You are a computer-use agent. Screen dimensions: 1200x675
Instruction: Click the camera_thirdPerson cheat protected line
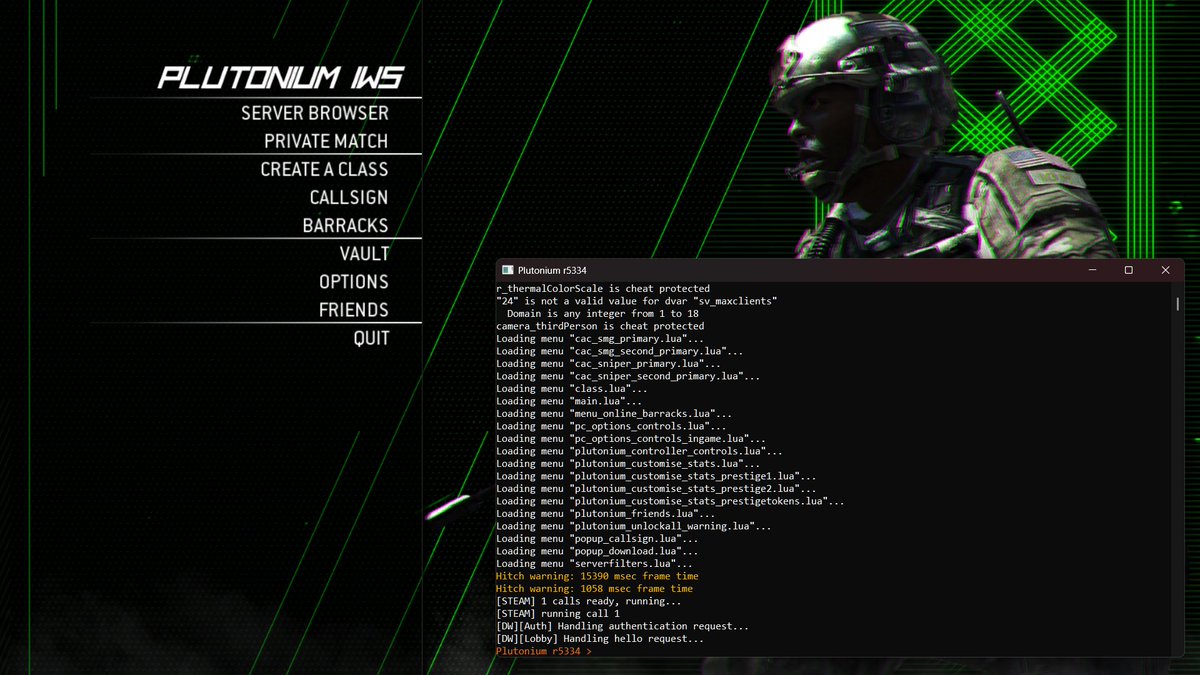coord(600,326)
